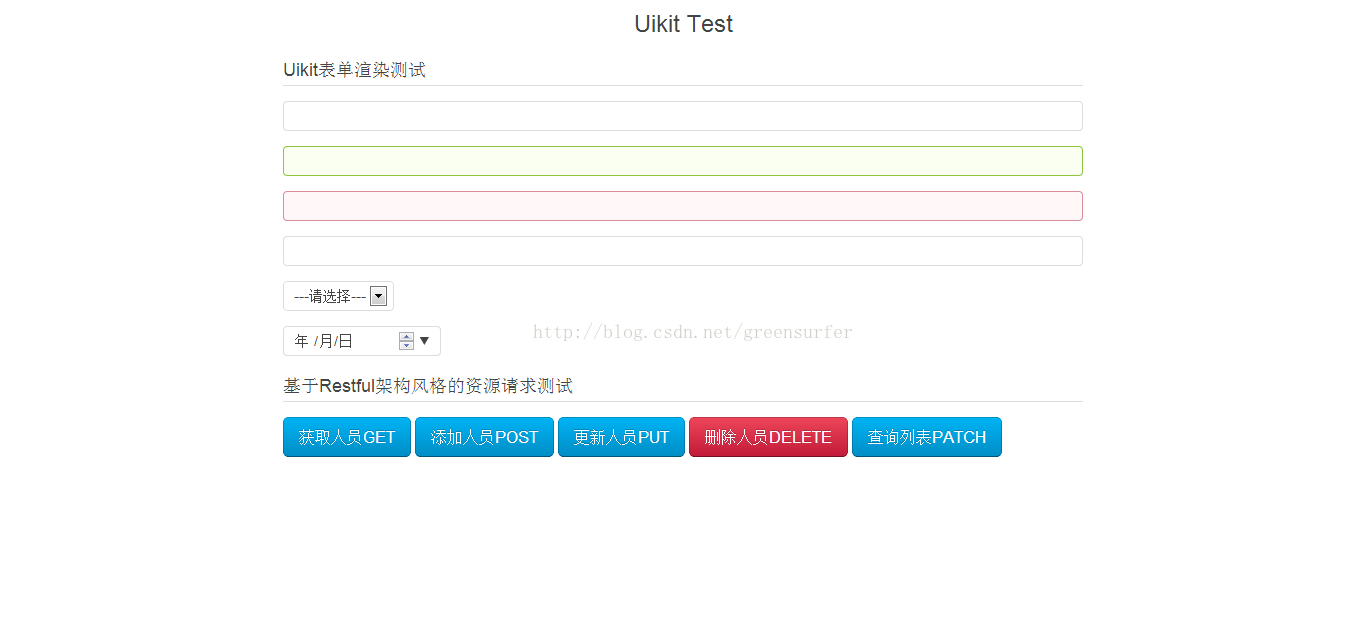
Task: Click the first plain white text input
Action: [x=682, y=116]
